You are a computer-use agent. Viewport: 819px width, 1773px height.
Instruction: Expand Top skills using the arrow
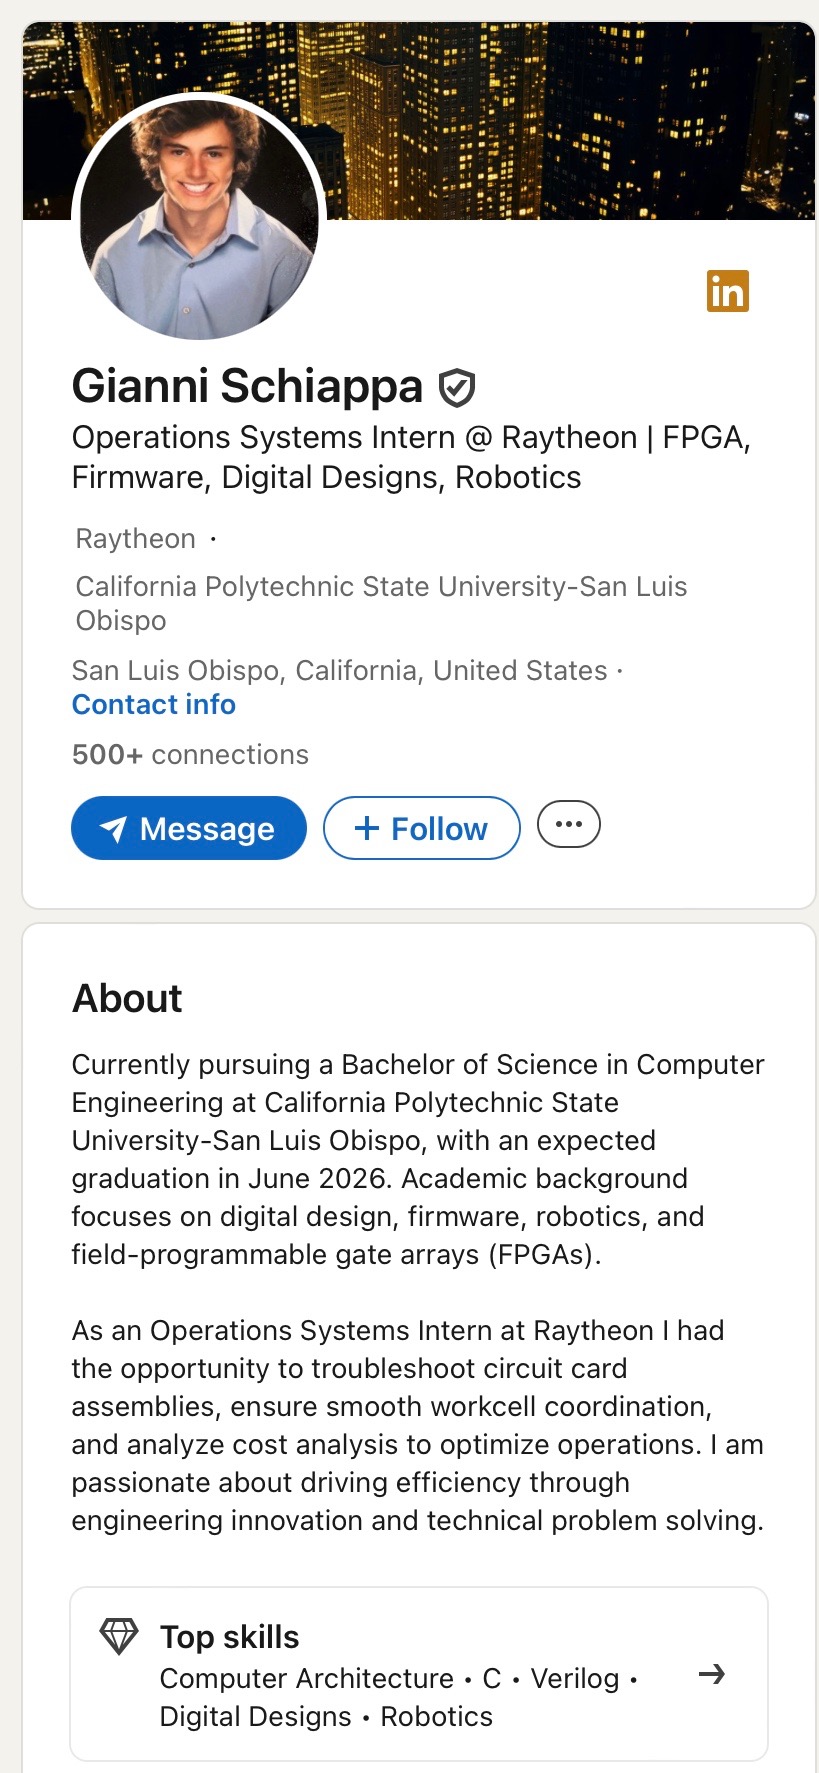click(711, 1674)
